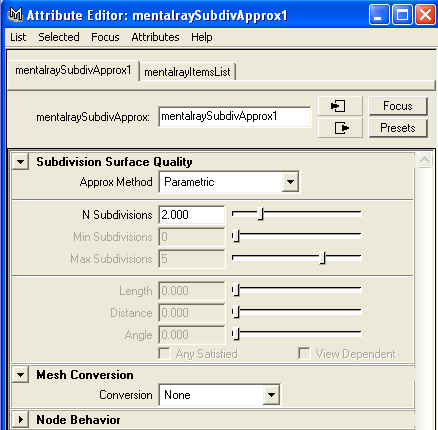Click the scroll up arrow in the panel

click(424, 160)
